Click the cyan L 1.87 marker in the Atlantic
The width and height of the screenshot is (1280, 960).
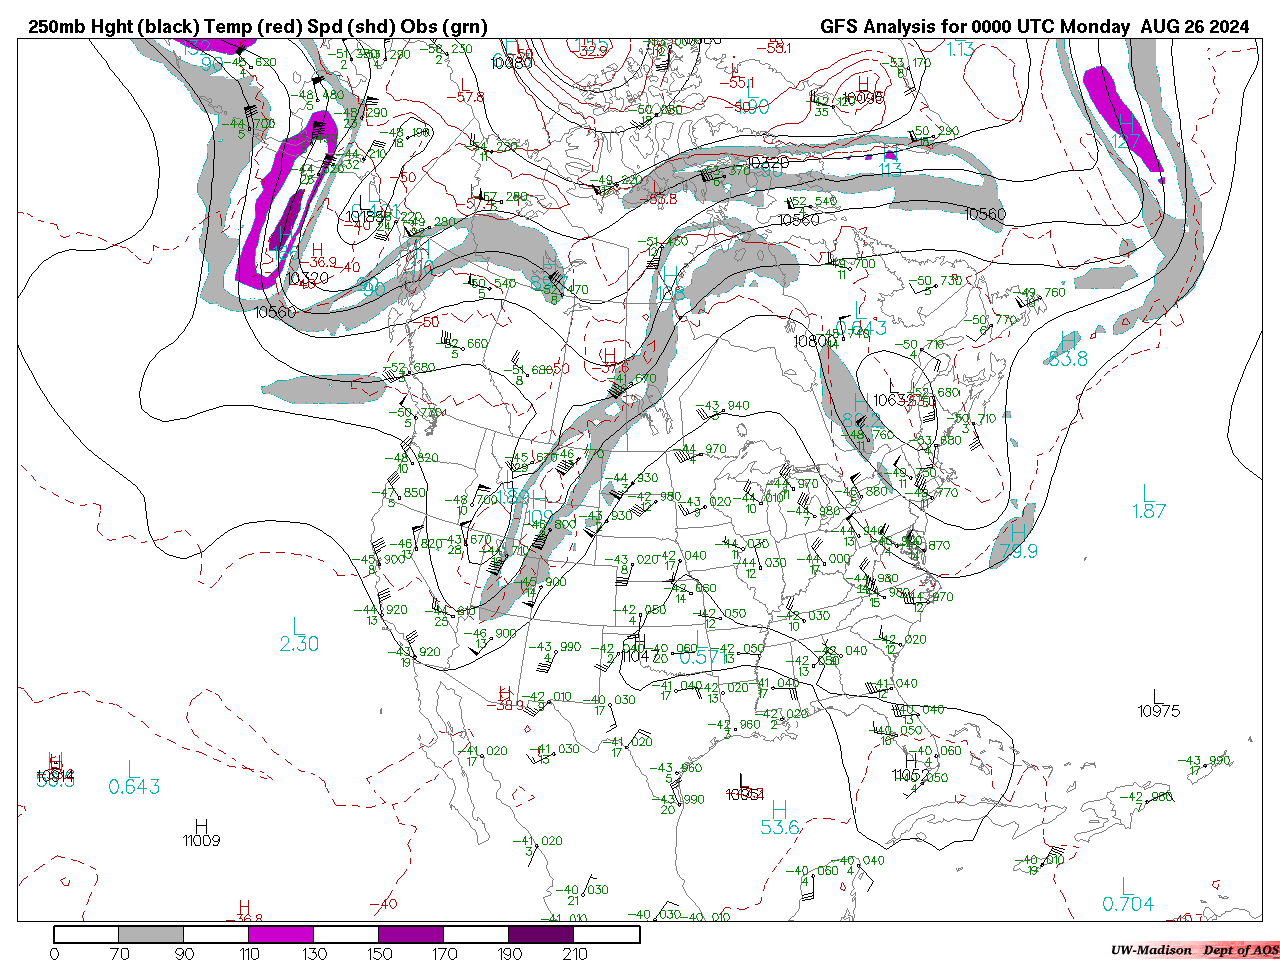point(1148,502)
